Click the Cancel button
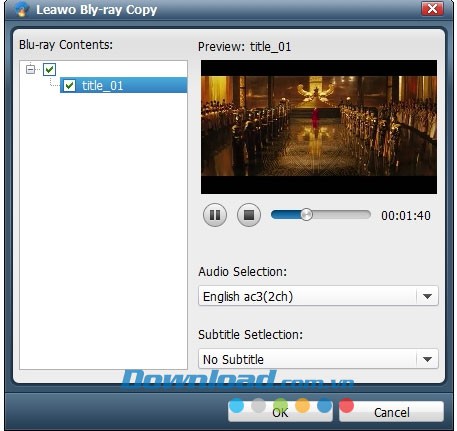 coord(391,412)
